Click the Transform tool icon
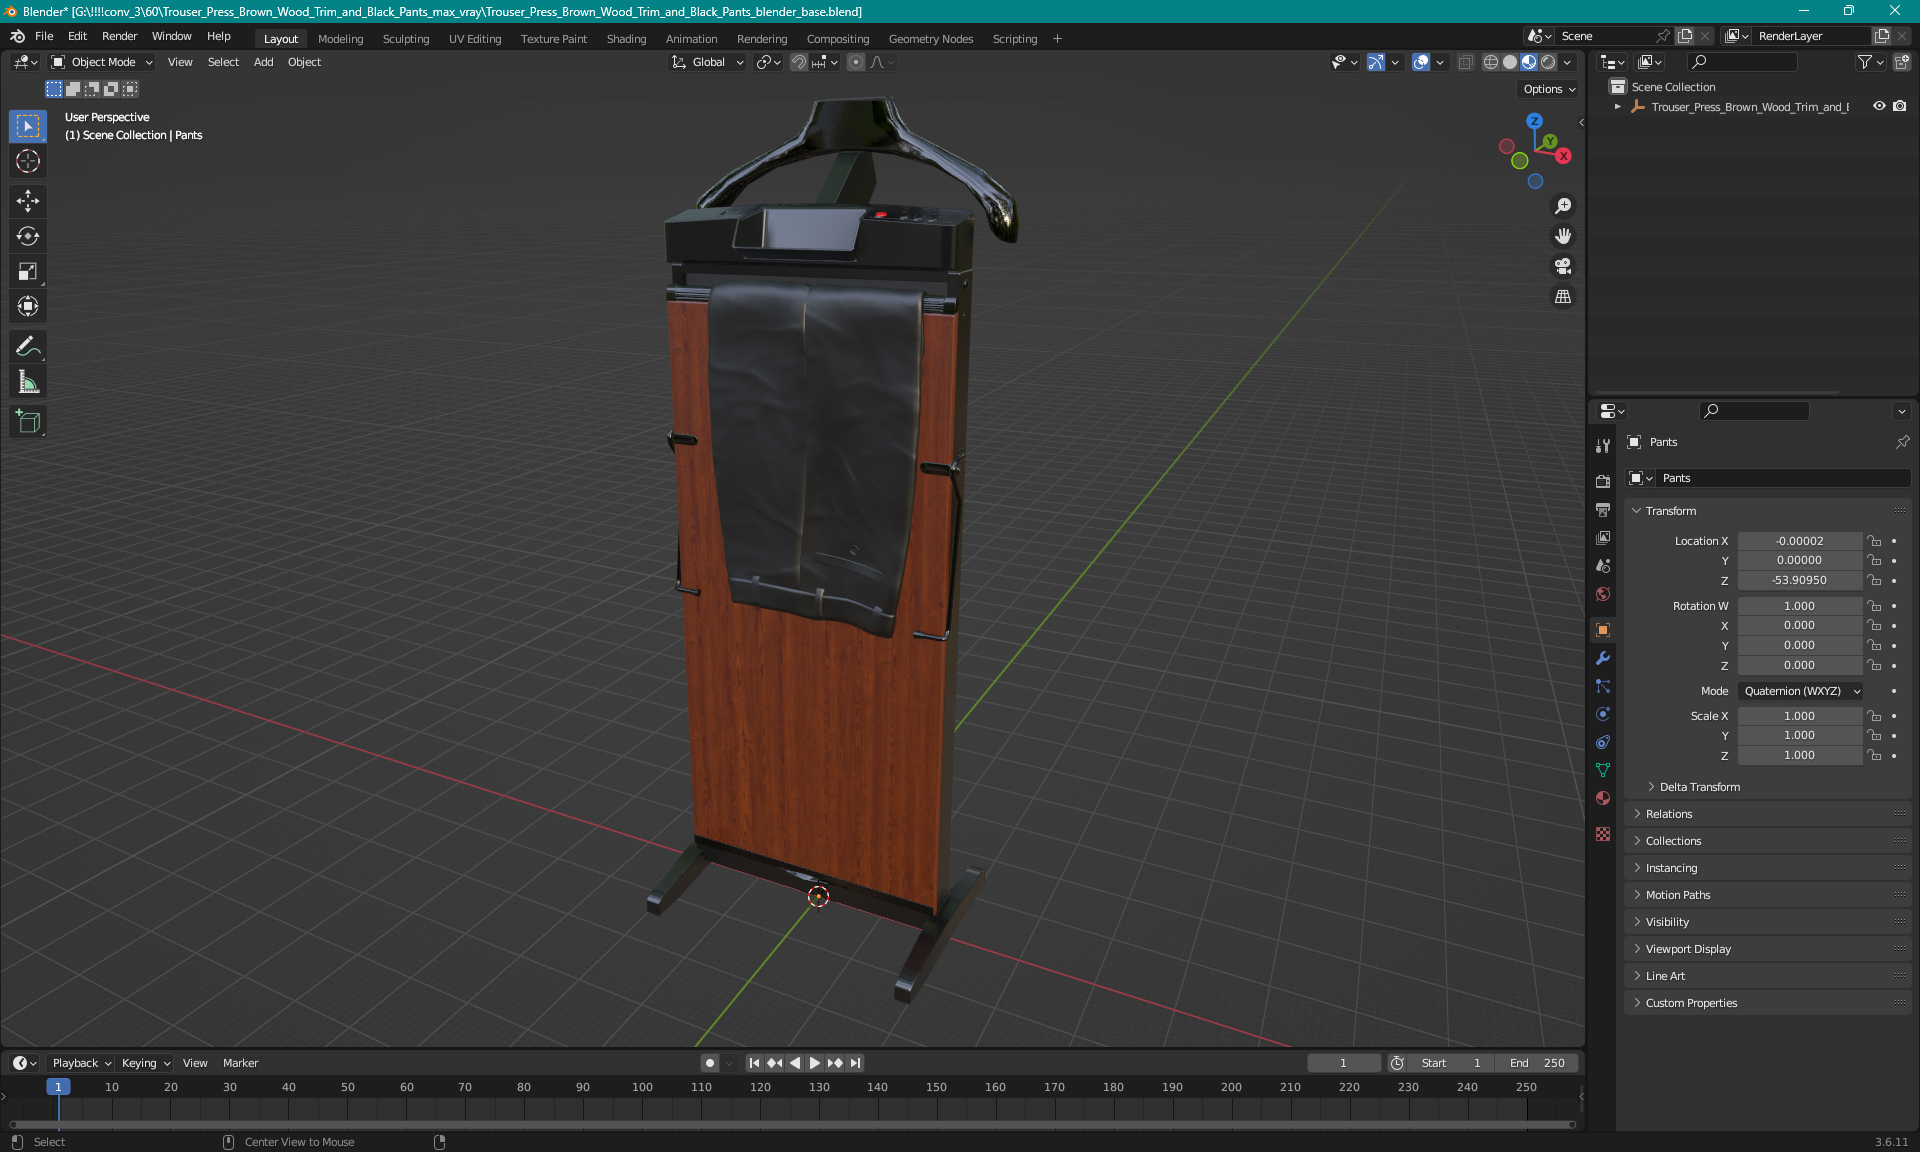 coord(30,304)
